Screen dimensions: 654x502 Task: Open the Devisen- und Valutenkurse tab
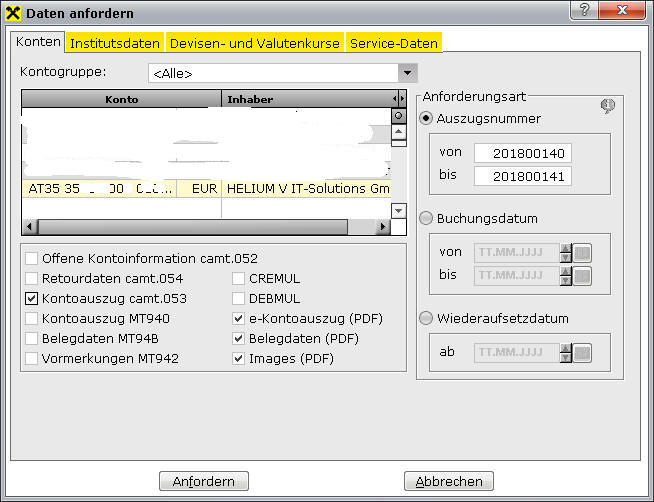point(255,43)
